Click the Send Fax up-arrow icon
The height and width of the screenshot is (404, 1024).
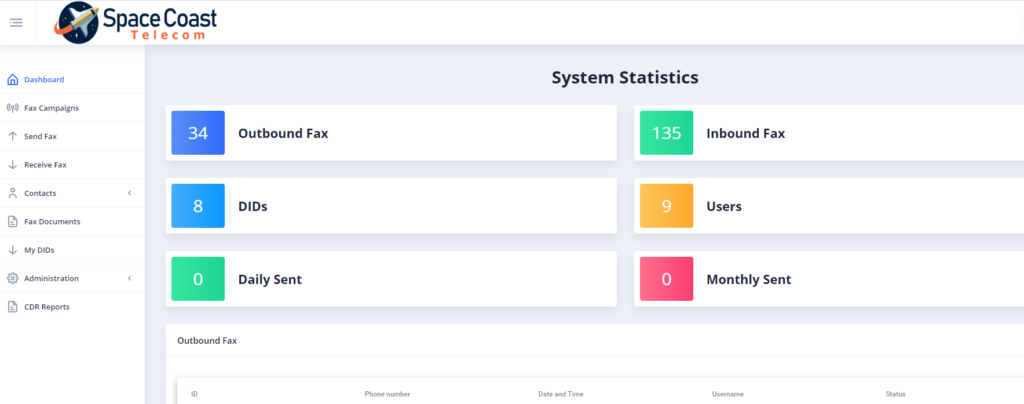[x=12, y=136]
